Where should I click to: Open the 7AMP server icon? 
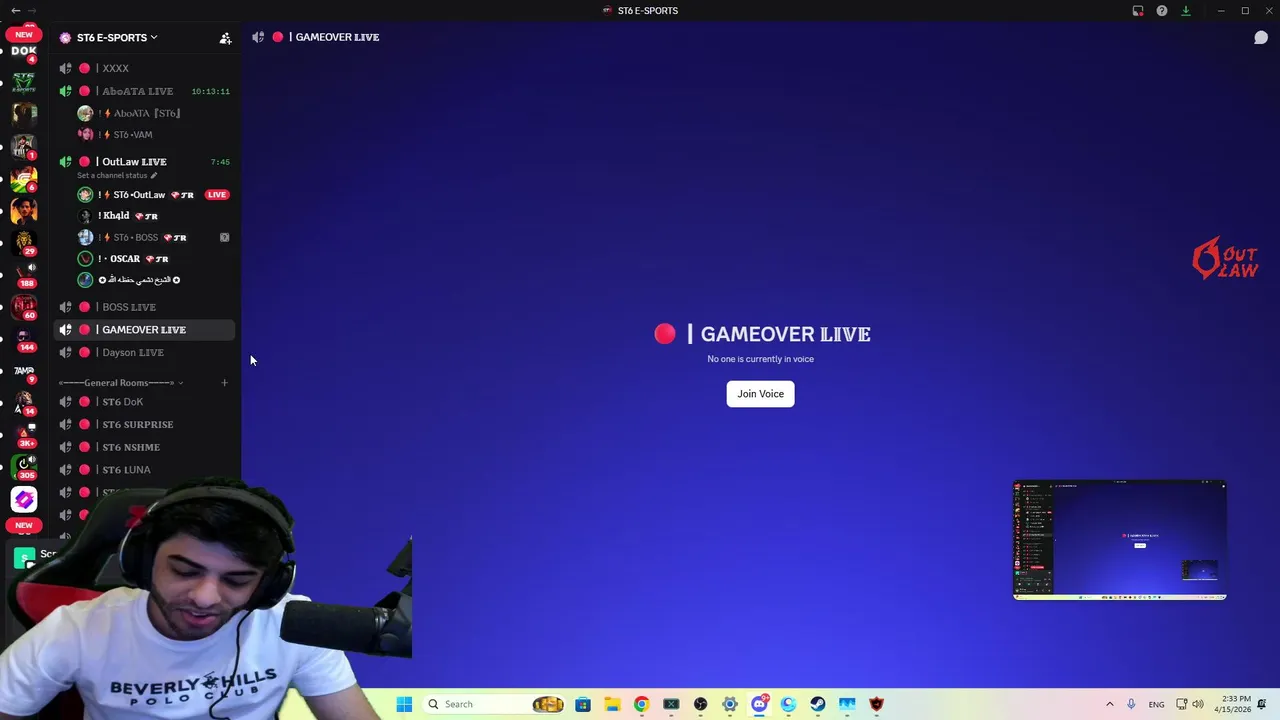24,370
